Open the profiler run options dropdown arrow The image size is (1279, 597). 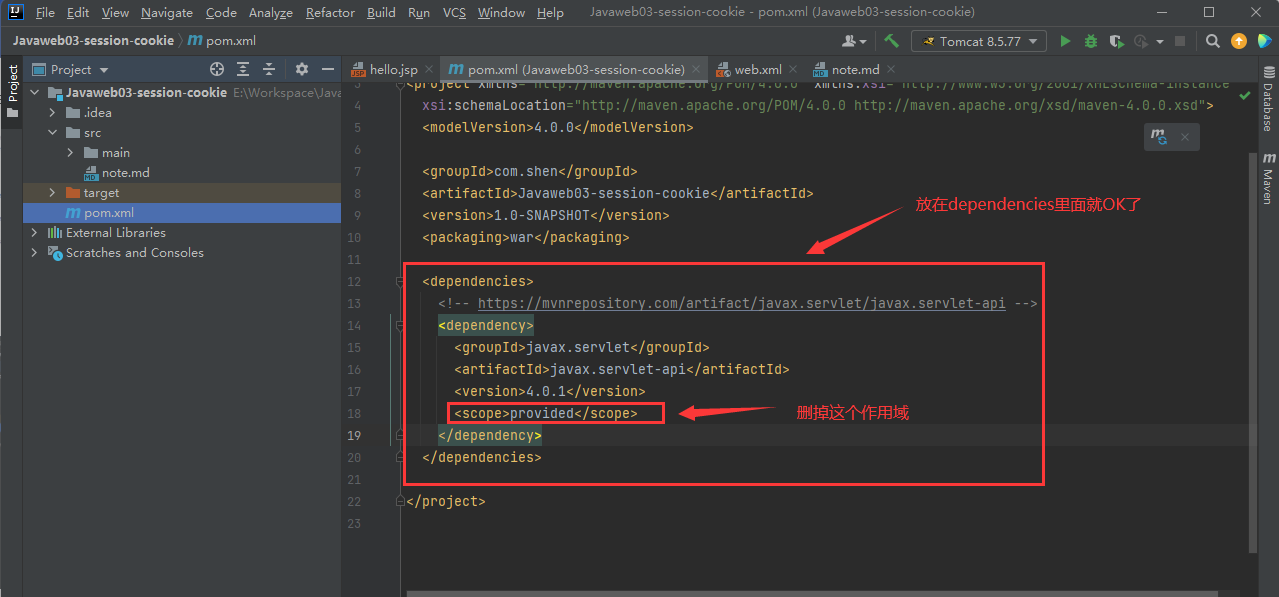[x=1160, y=42]
